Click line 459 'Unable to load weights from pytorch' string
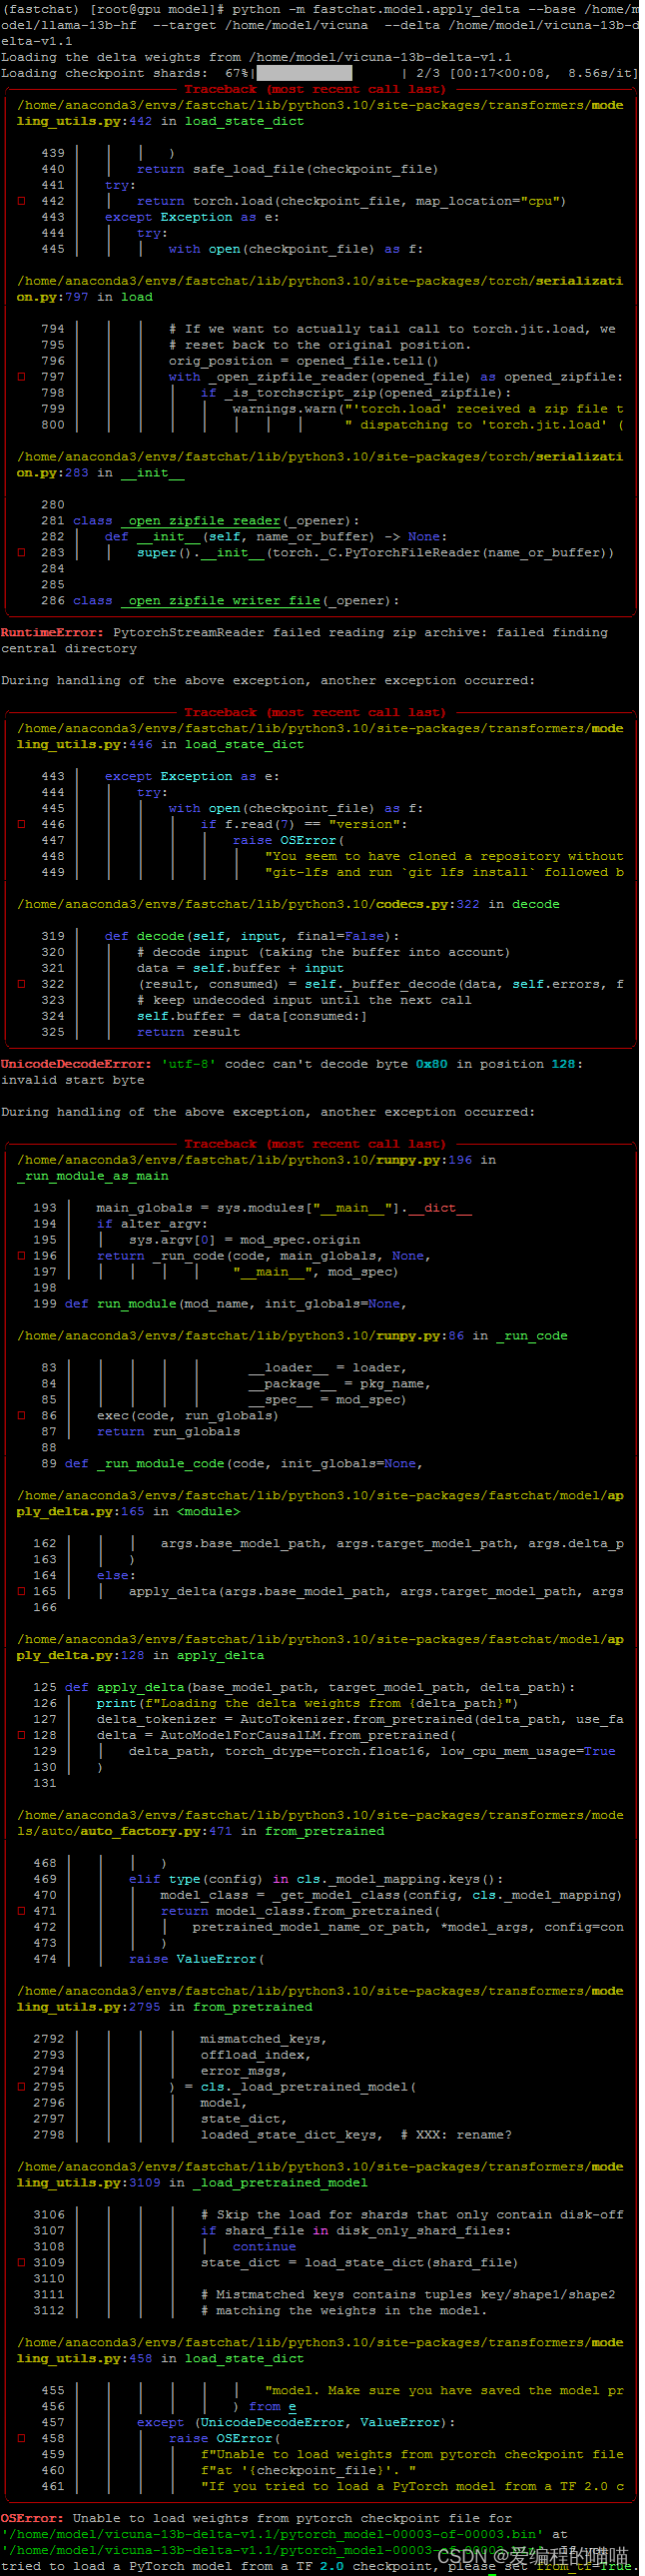The width and height of the screenshot is (645, 2576). pos(412,2457)
